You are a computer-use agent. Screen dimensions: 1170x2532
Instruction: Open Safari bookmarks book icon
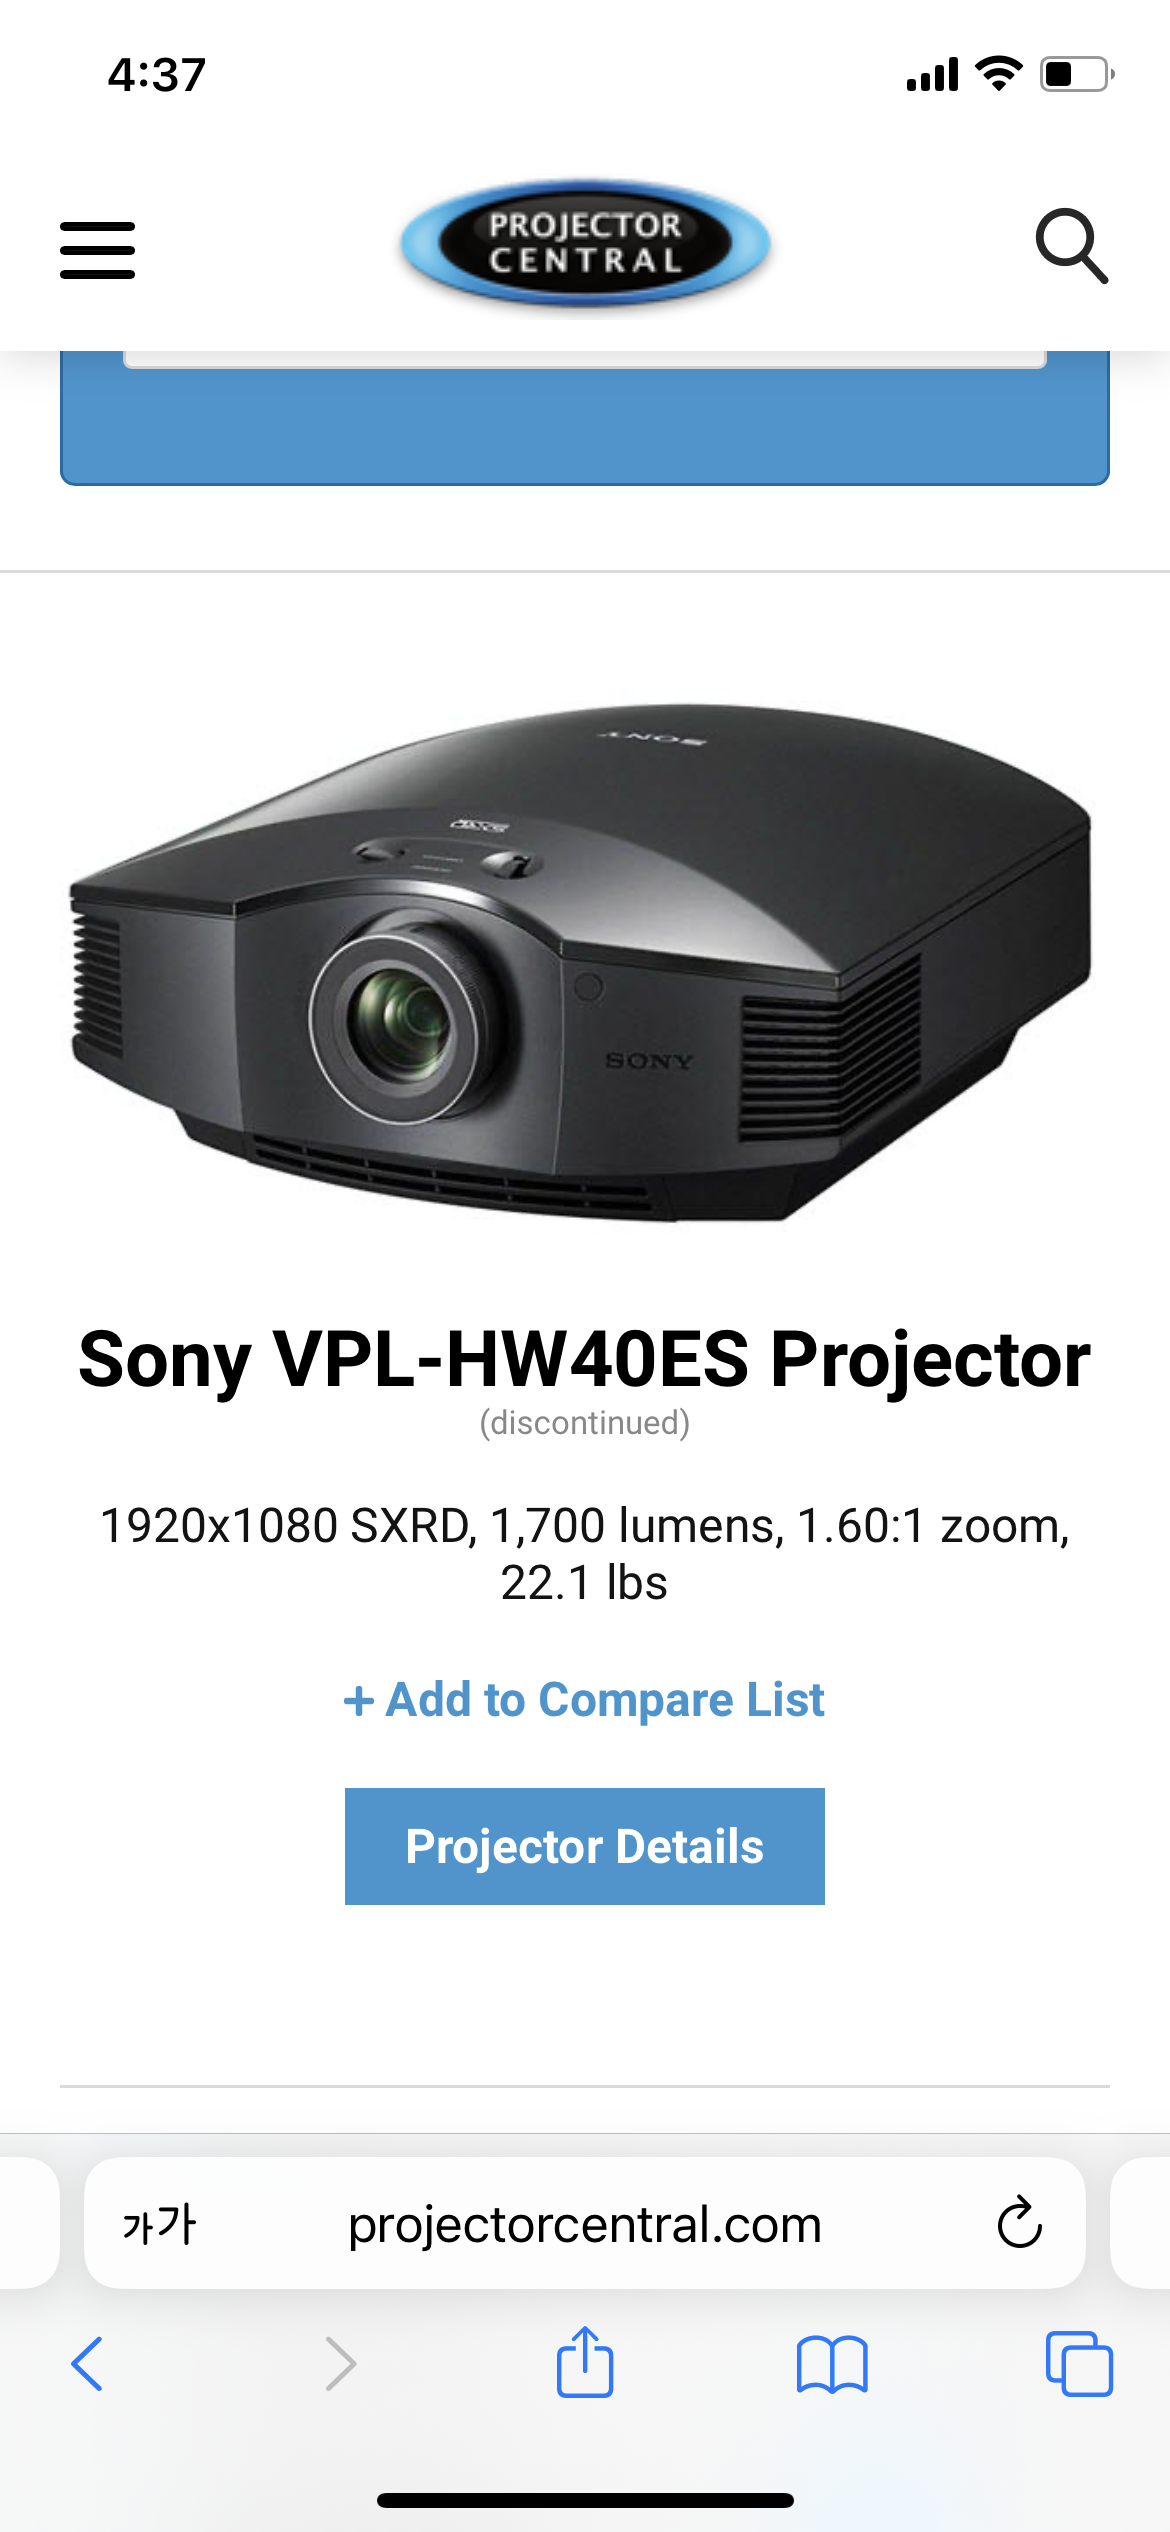(832, 2364)
